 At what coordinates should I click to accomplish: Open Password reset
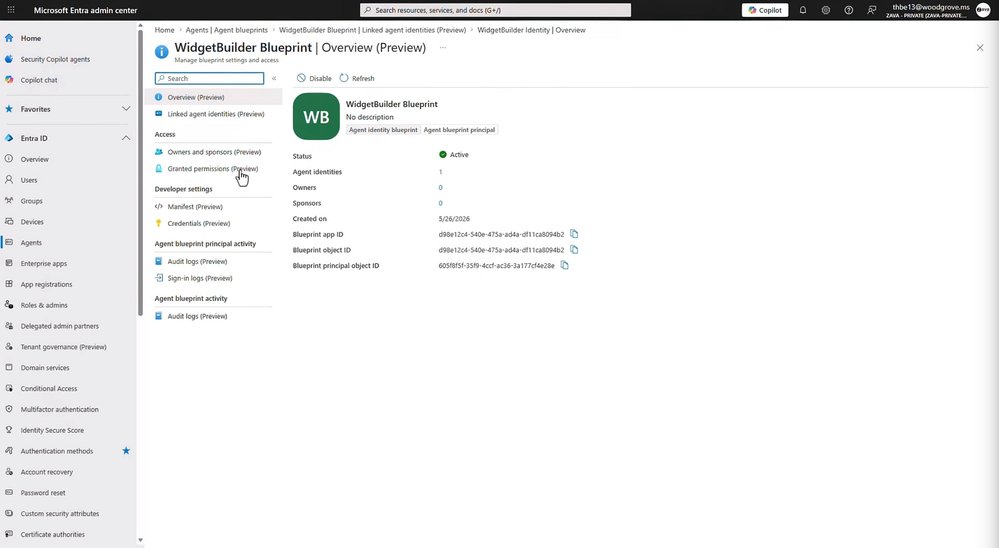pos(43,493)
